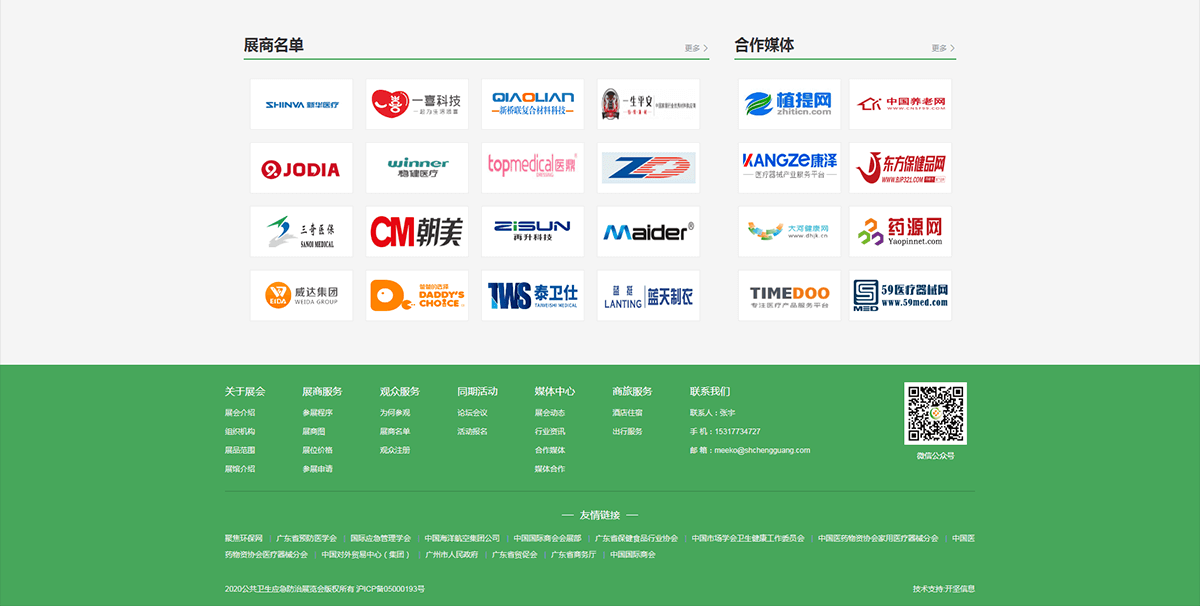Viewport: 1200px width, 606px height.
Task: Open the 国际应急管理学会 friendly link
Action: [381, 538]
